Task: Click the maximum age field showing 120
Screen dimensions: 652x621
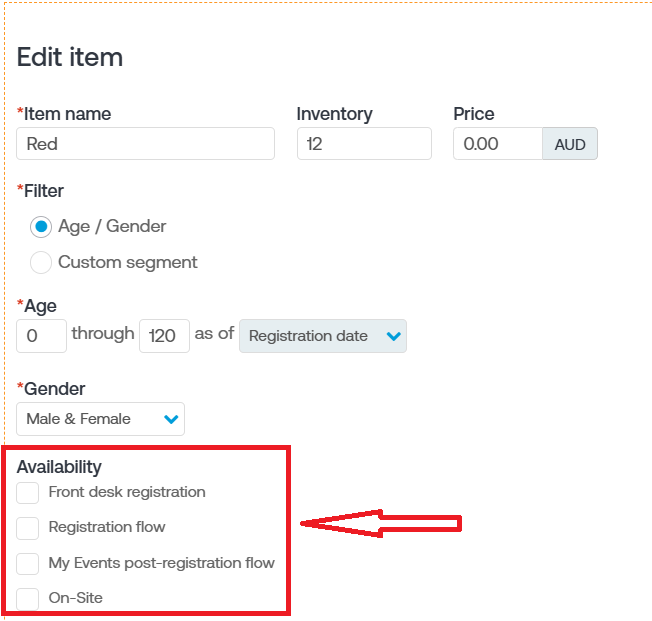Action: pos(164,336)
